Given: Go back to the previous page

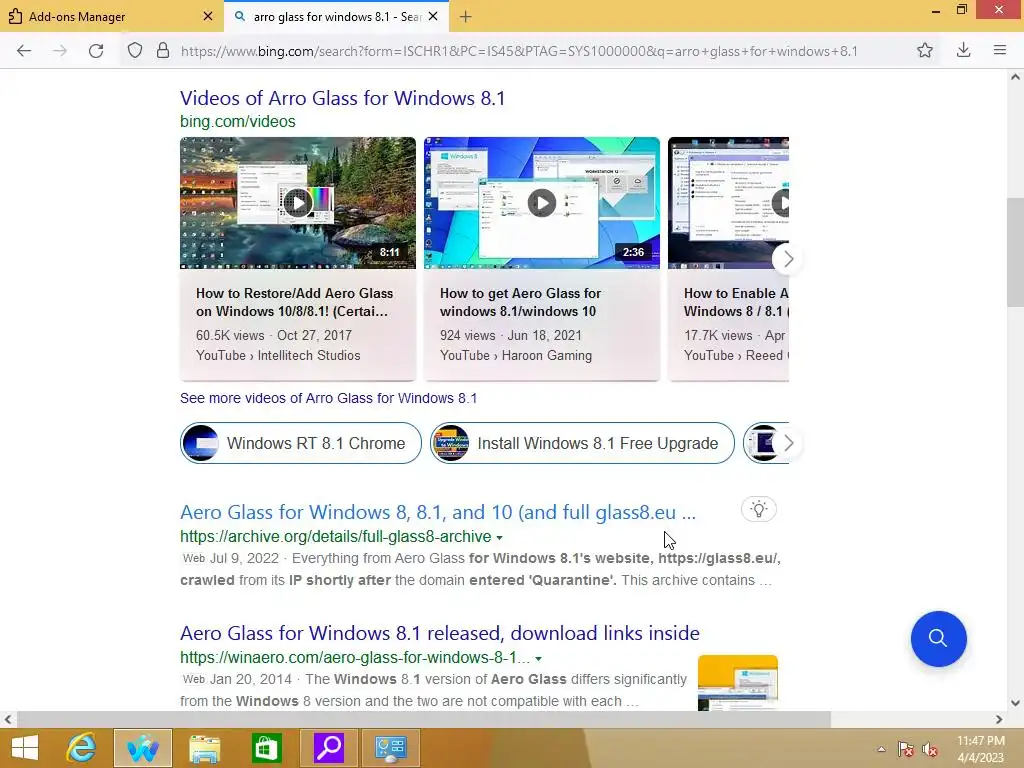Looking at the screenshot, I should pyautogui.click(x=24, y=50).
